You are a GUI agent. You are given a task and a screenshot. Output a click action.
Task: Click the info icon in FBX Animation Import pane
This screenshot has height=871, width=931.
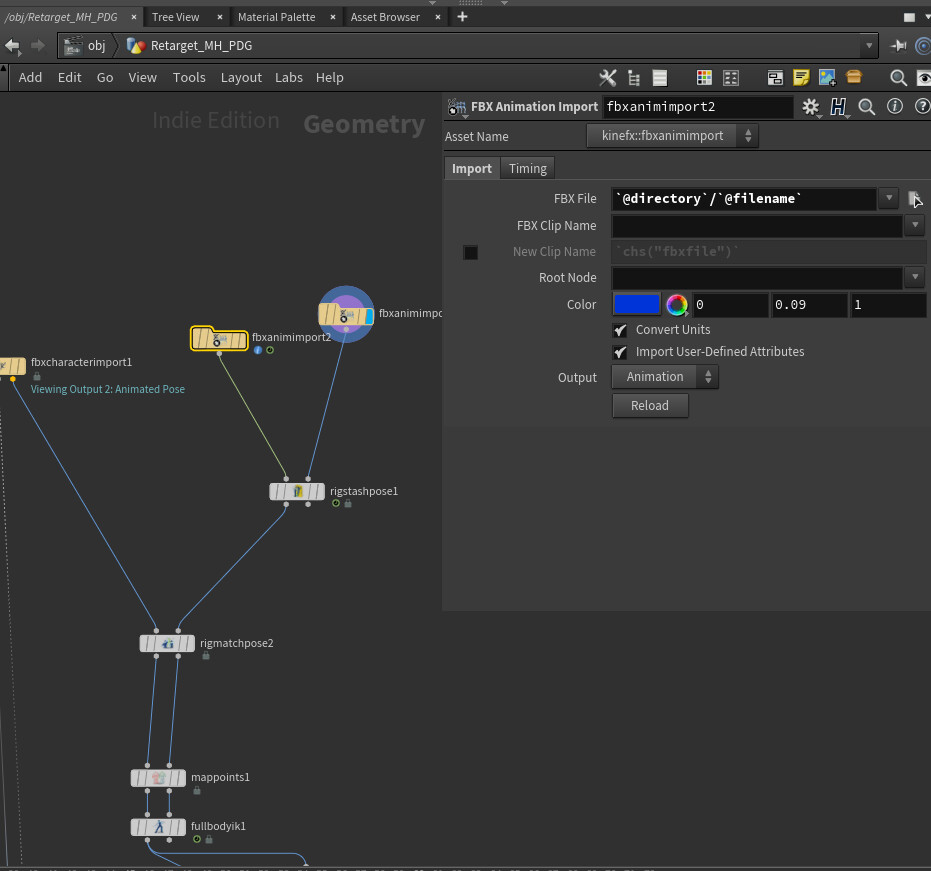(x=895, y=106)
